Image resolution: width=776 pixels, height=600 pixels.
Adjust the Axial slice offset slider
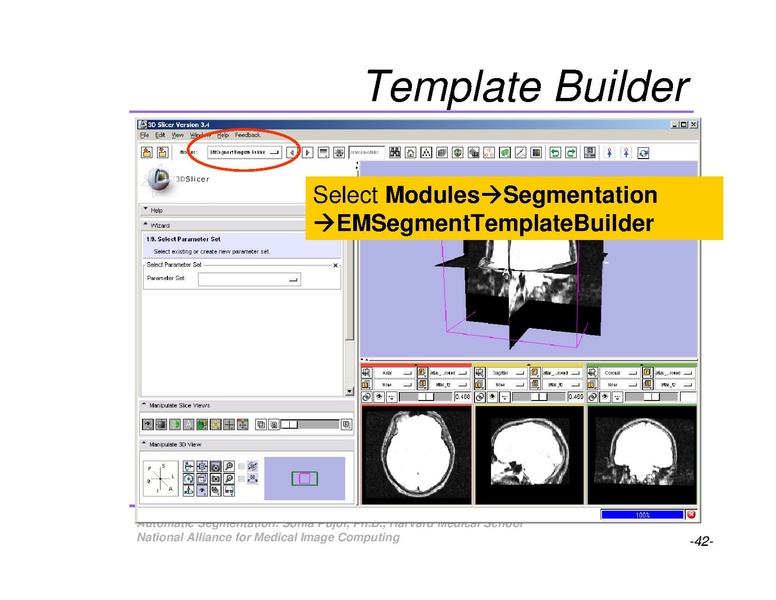pyautogui.click(x=426, y=397)
